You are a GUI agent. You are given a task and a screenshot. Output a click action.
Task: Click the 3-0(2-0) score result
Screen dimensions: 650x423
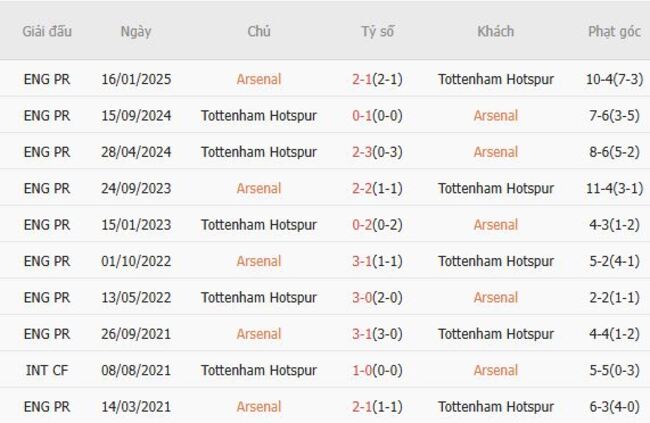pos(377,297)
